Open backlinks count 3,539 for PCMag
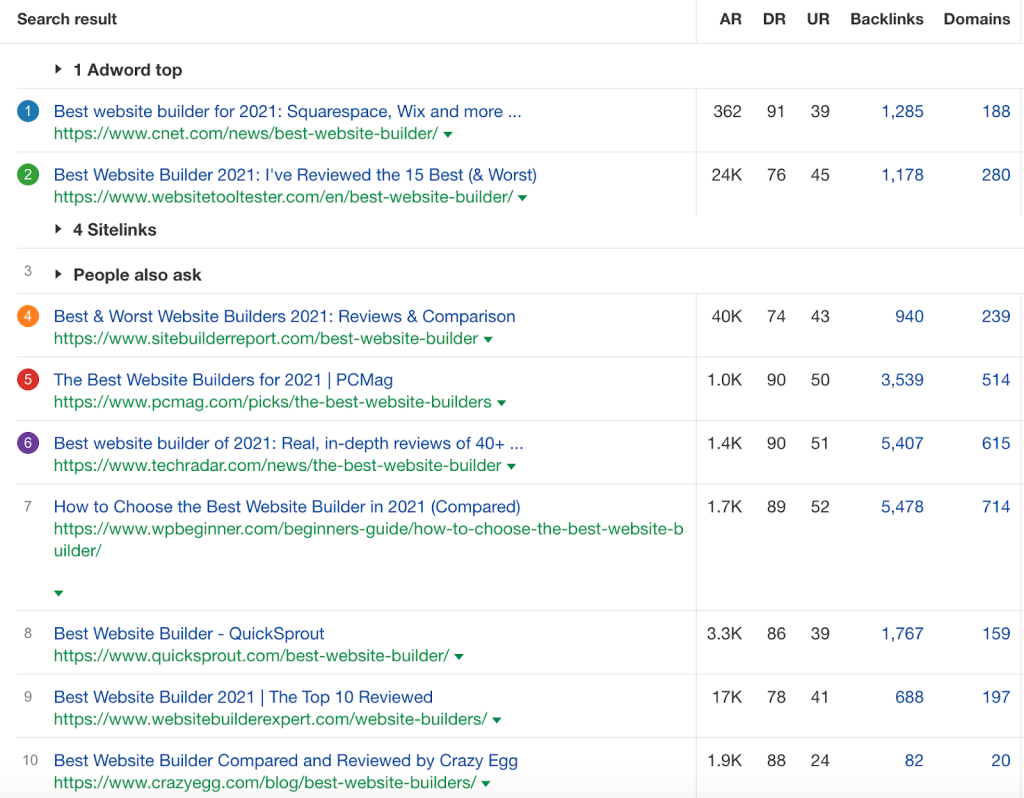This screenshot has height=798, width=1024. coord(902,379)
